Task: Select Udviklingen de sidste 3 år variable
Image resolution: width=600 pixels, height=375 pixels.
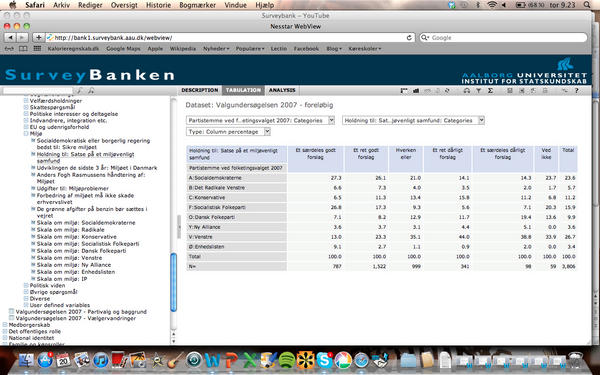Action: pyautogui.click(x=97, y=168)
